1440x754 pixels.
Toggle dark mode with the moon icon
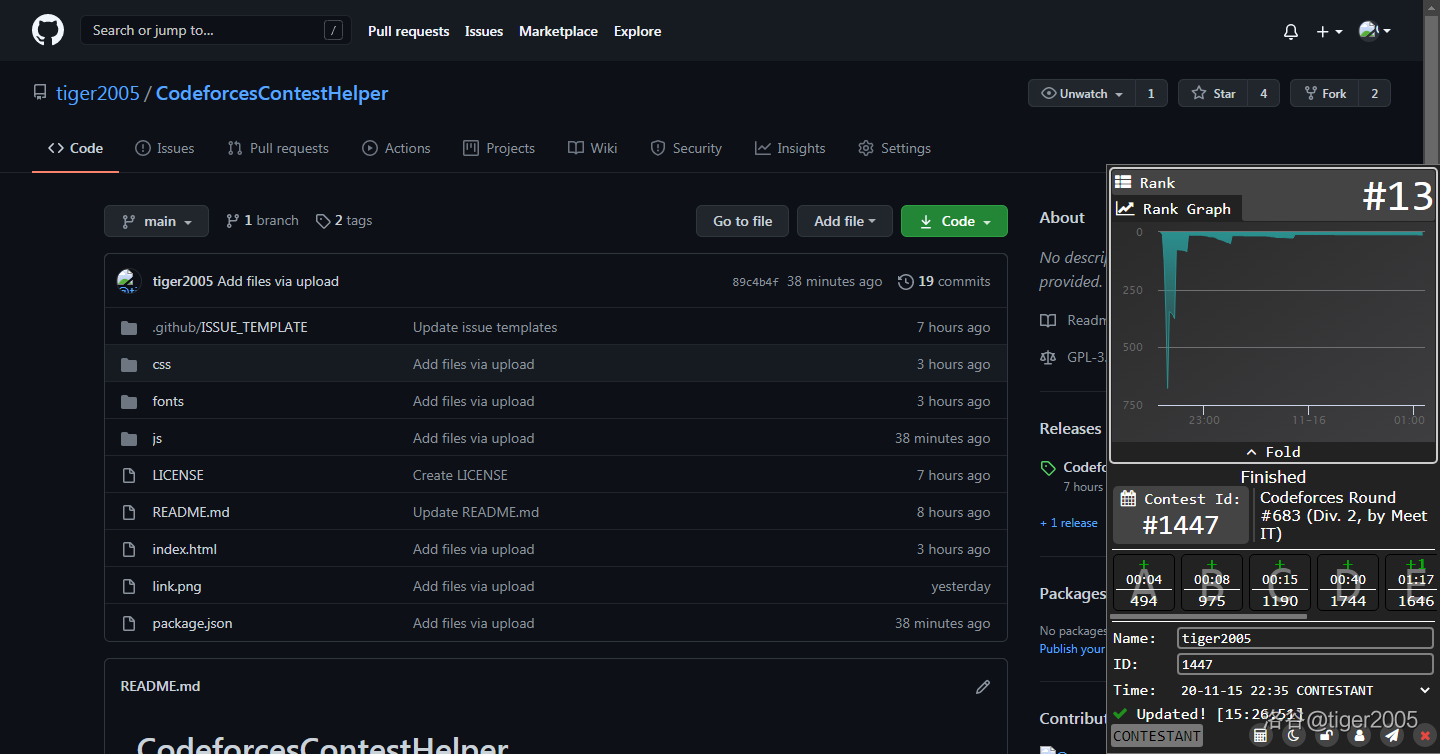[x=1293, y=736]
